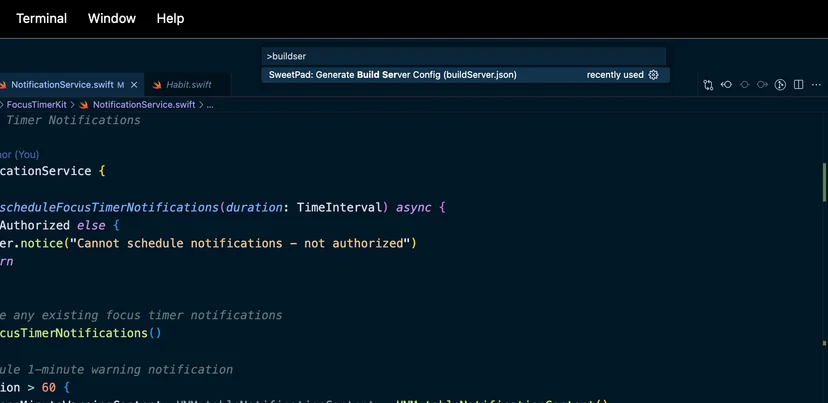Click the 'Timer Notifications' comment line
This screenshot has width=828, height=403.
pyautogui.click(x=73, y=120)
